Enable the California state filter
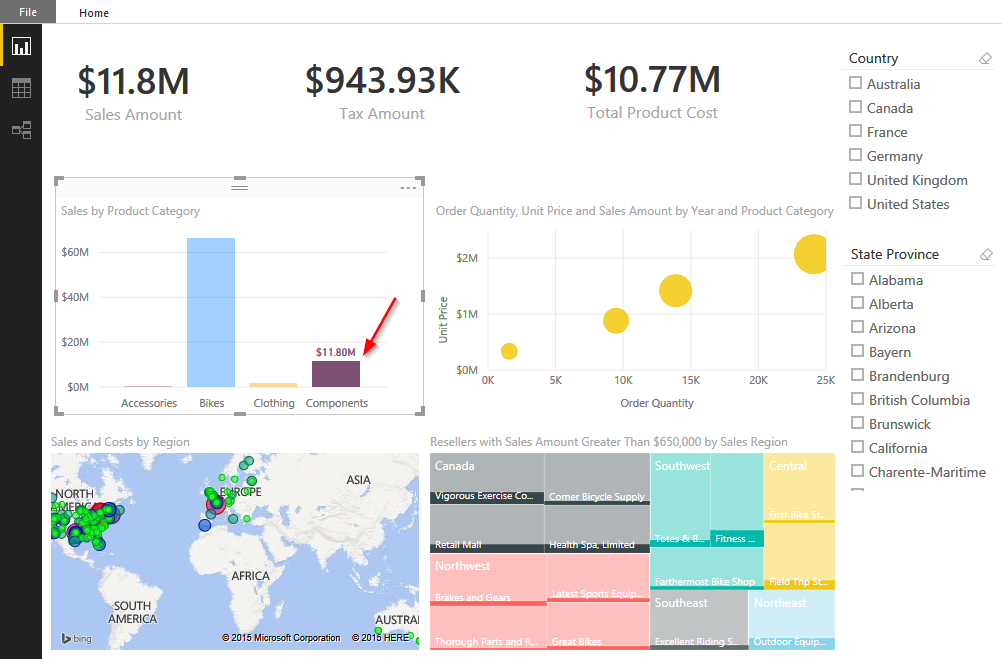 [x=857, y=447]
